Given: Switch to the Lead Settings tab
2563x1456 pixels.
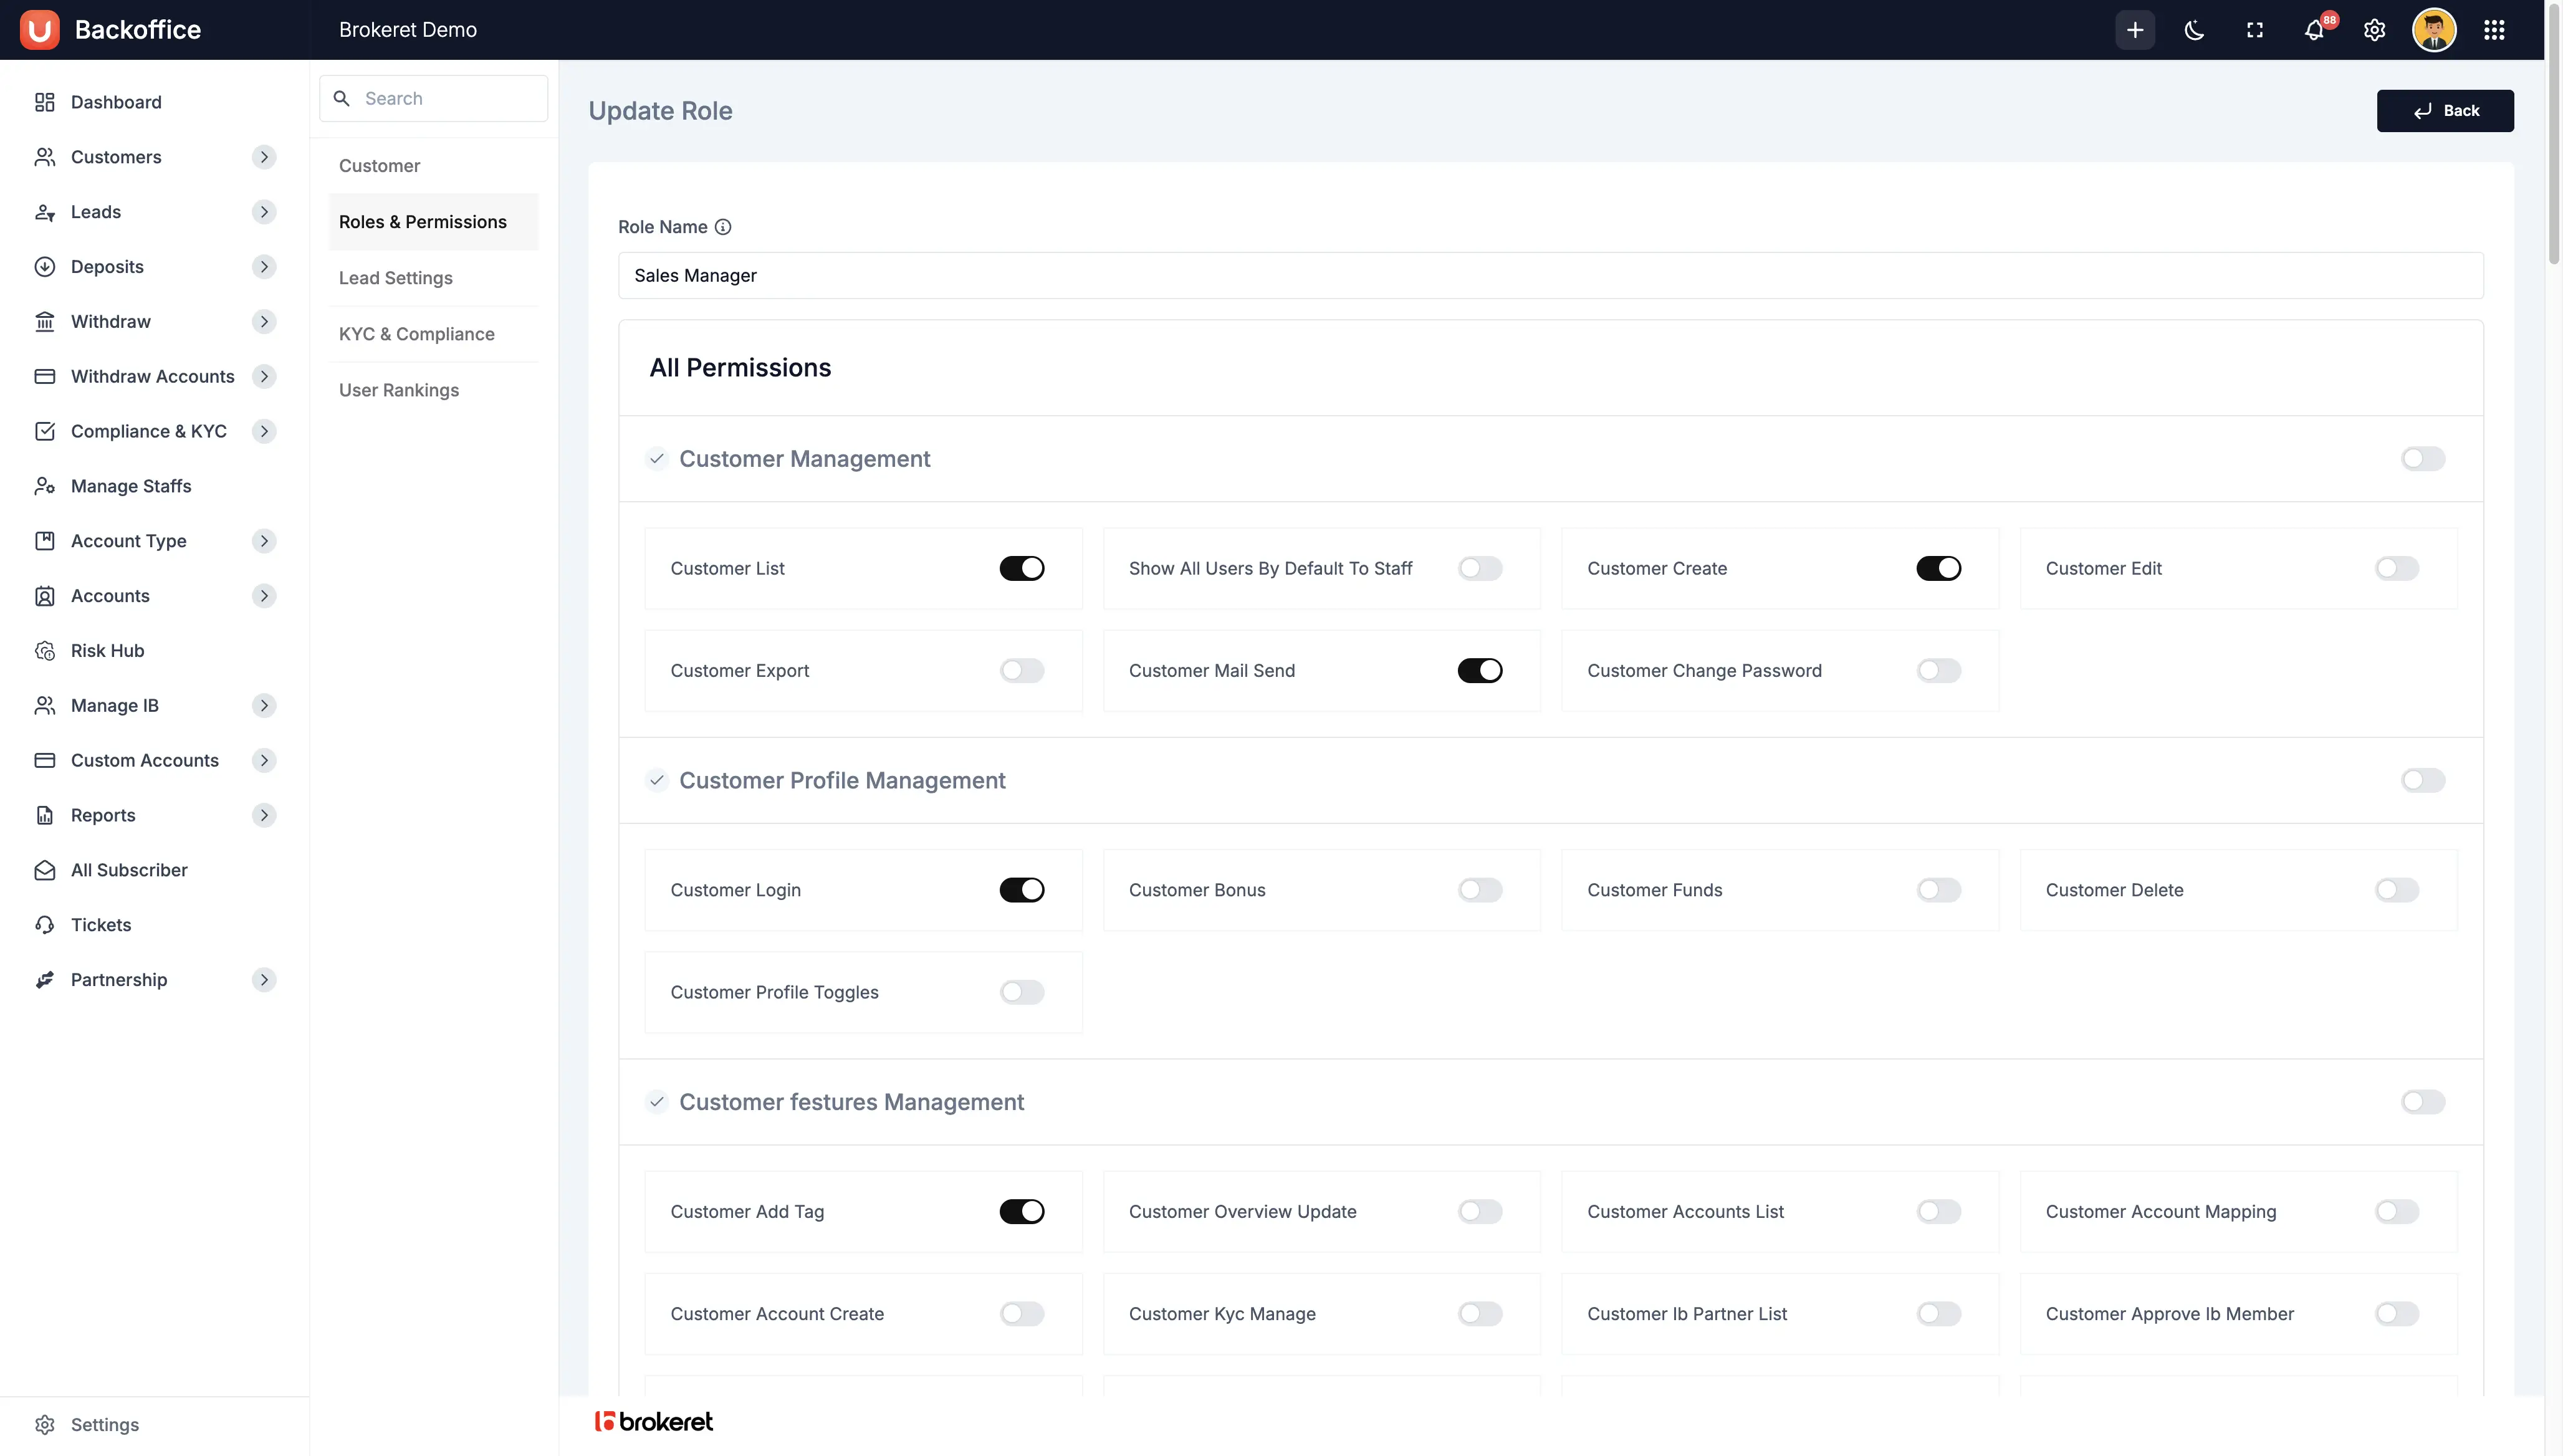Looking at the screenshot, I should 396,277.
